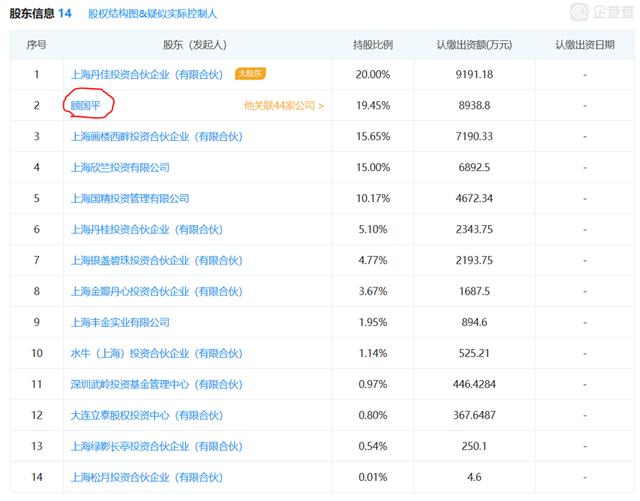Open 上海丰金实业有限公司 link
Viewport: 640px width, 501px height.
(x=120, y=323)
